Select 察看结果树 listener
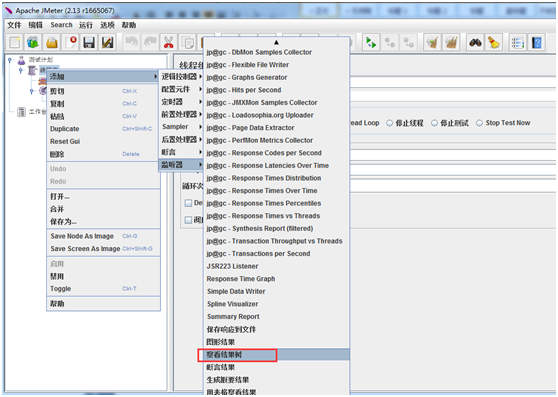 click(x=277, y=355)
